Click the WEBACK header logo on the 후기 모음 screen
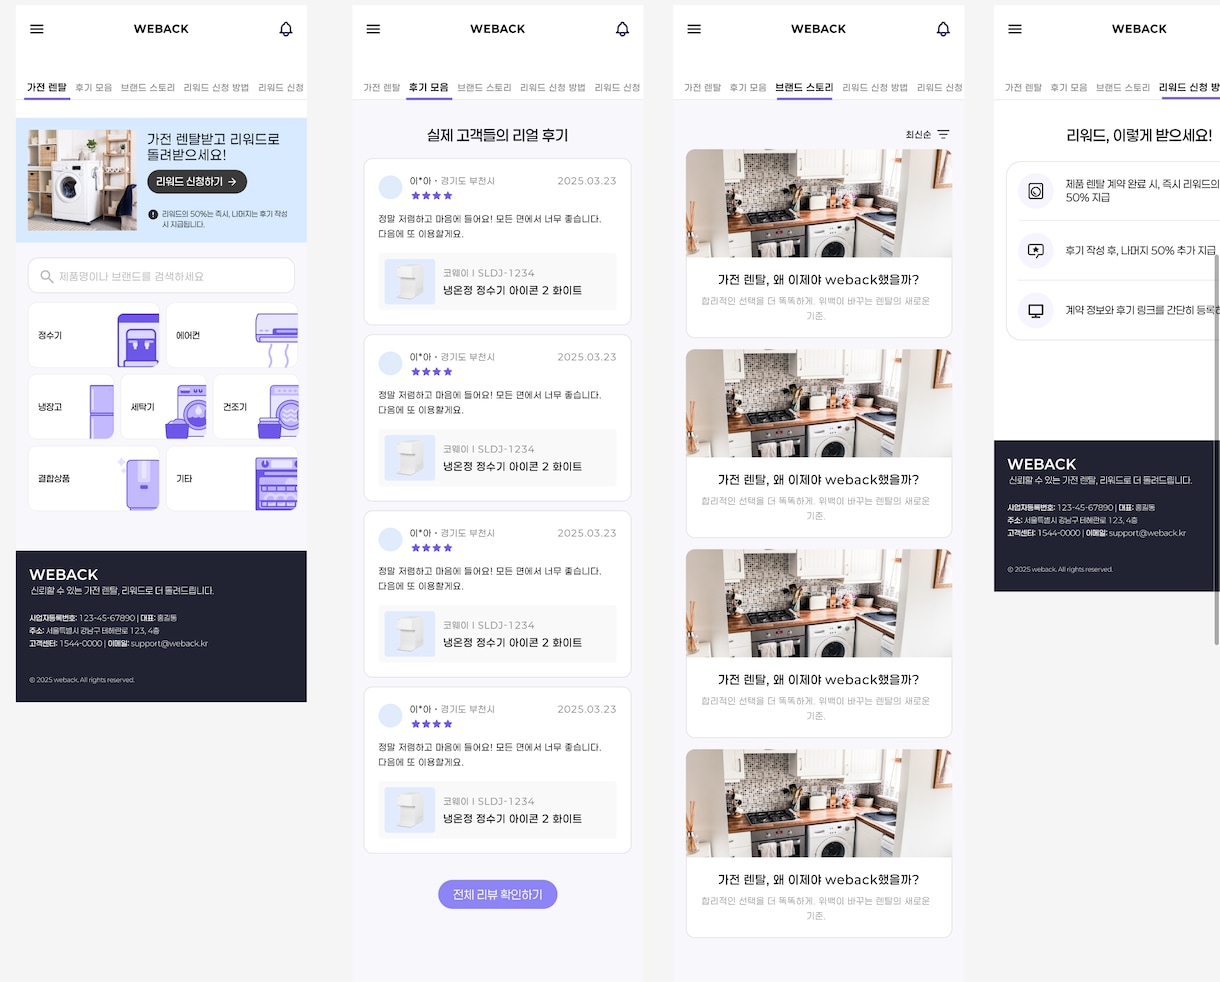The width and height of the screenshot is (1220, 982). click(498, 29)
